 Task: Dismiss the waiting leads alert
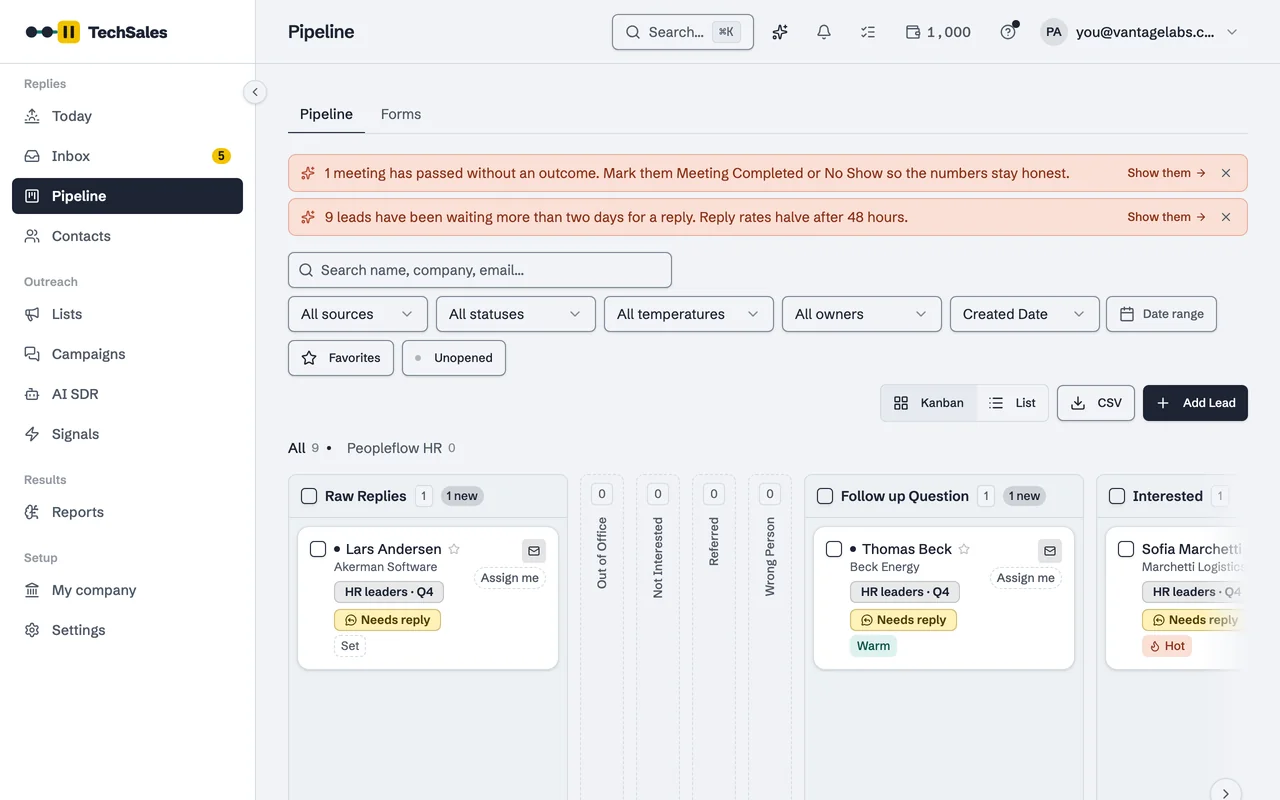tap(1226, 217)
